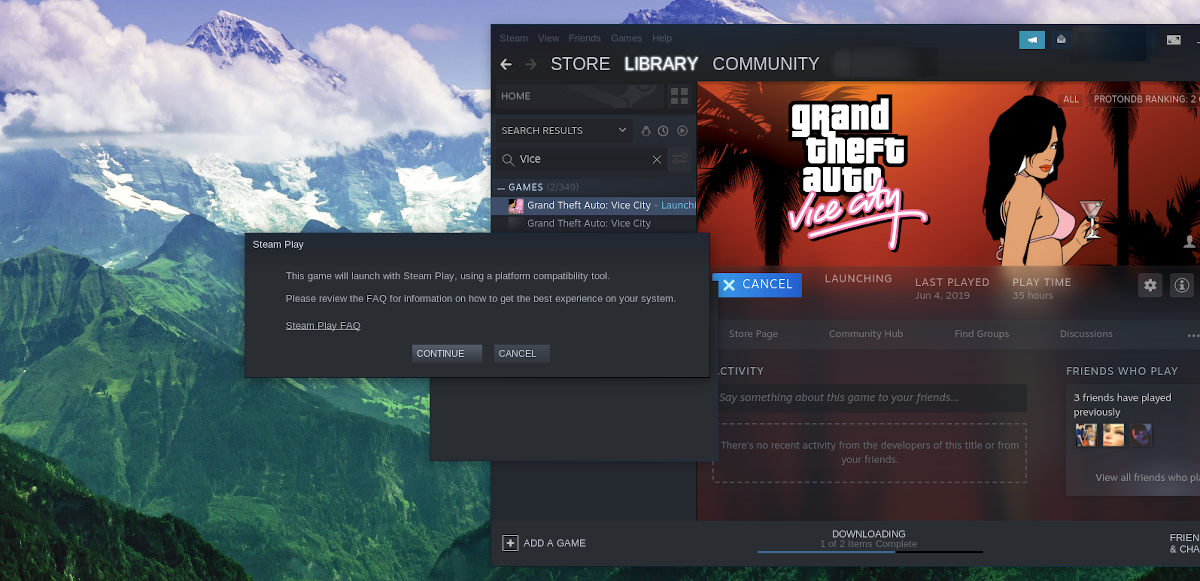Image resolution: width=1200 pixels, height=581 pixels.
Task: Open more links ellipsis
Action: pyautogui.click(x=1192, y=335)
